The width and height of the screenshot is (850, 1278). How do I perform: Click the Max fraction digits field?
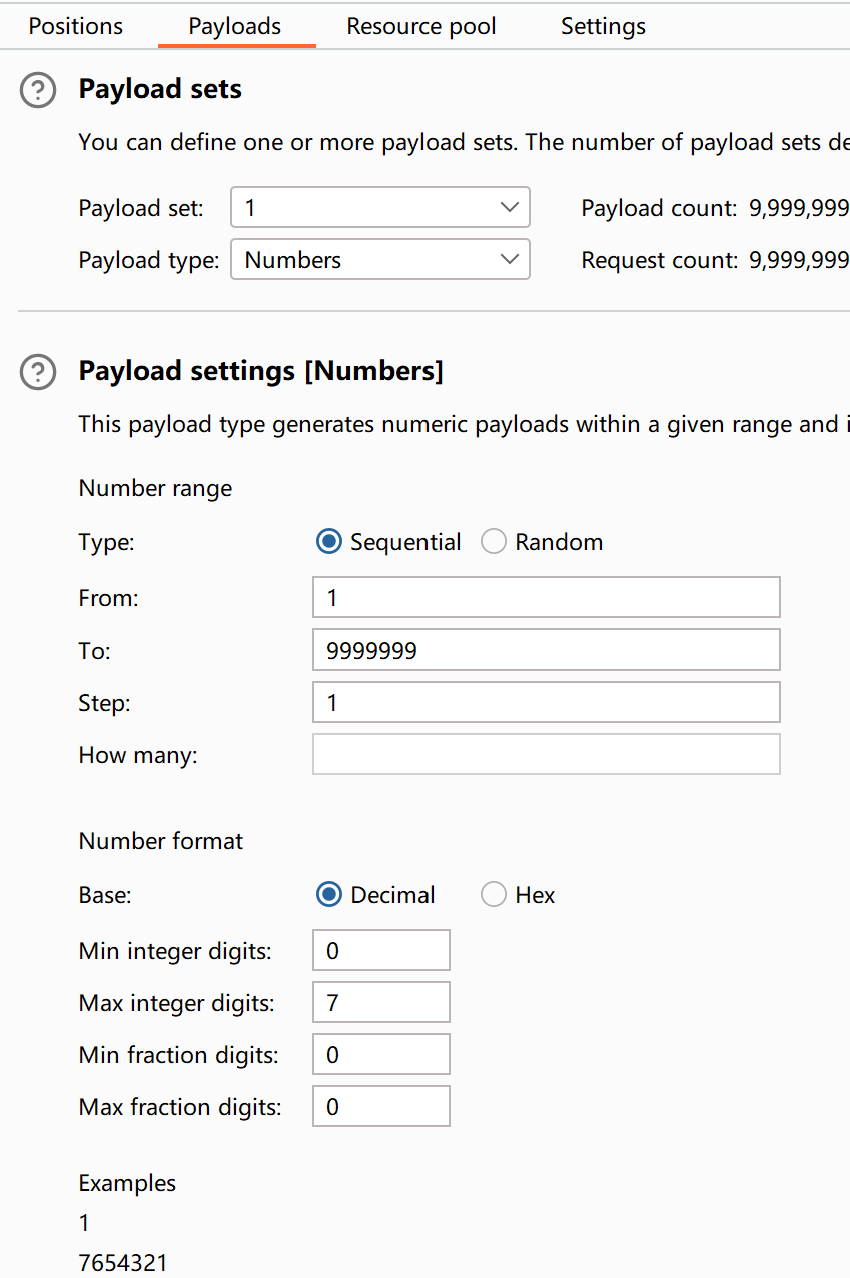point(381,1106)
